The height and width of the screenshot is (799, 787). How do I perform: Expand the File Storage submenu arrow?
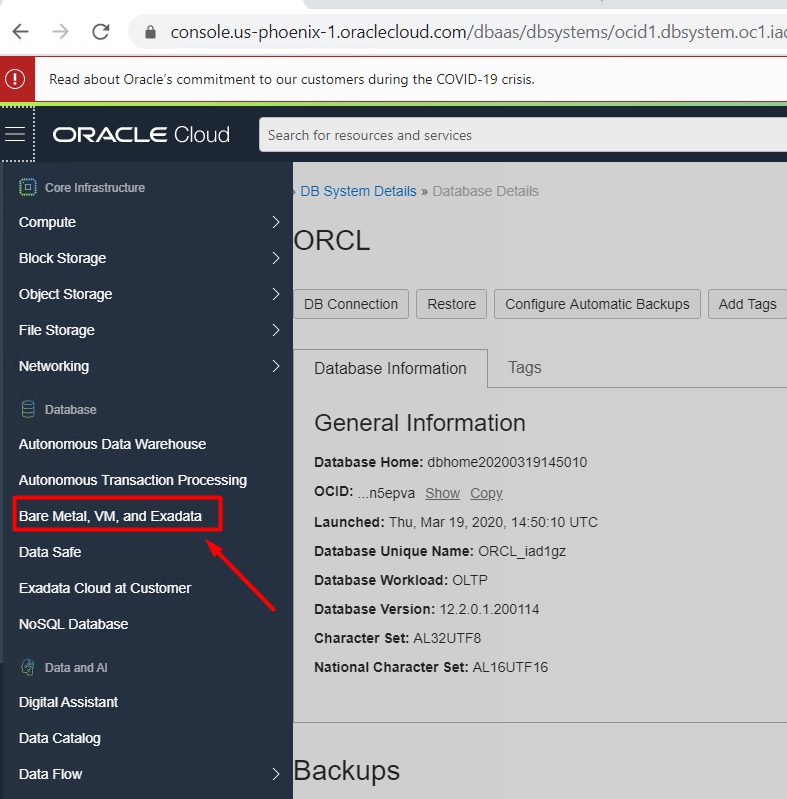(x=276, y=330)
